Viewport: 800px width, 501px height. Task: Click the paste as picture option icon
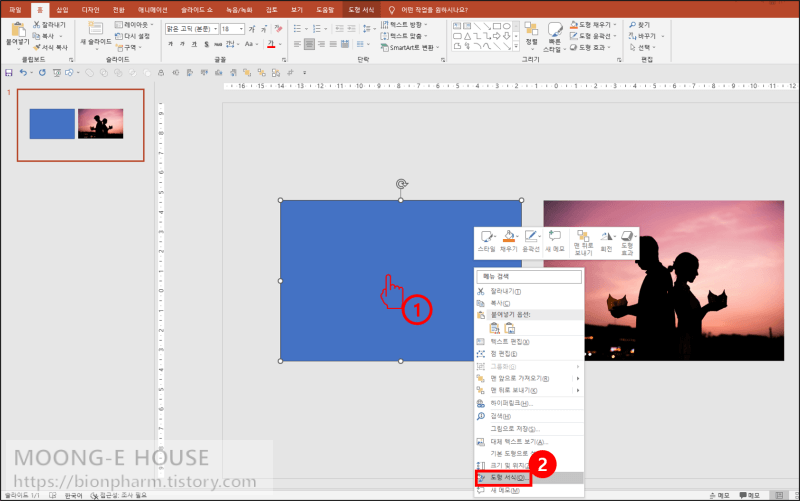tap(510, 329)
